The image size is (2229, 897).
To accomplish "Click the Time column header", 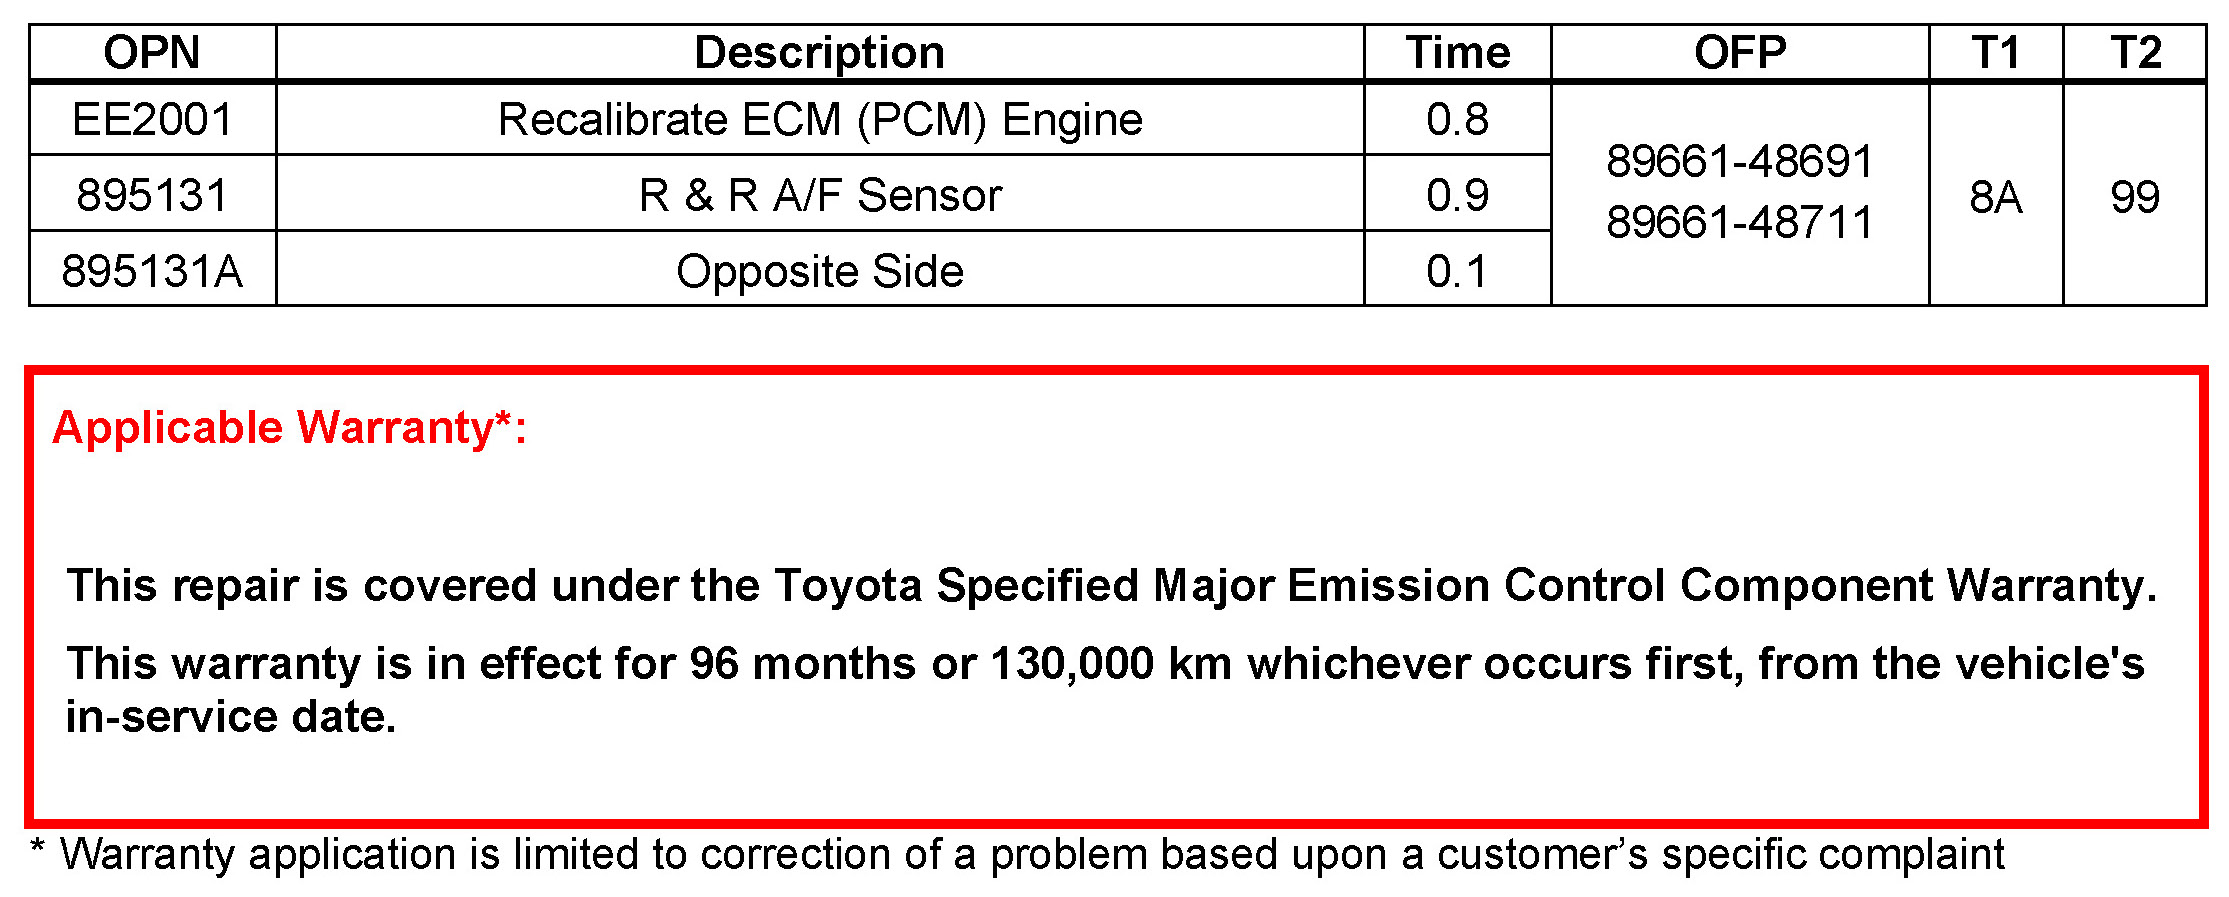I will 1457,53.
